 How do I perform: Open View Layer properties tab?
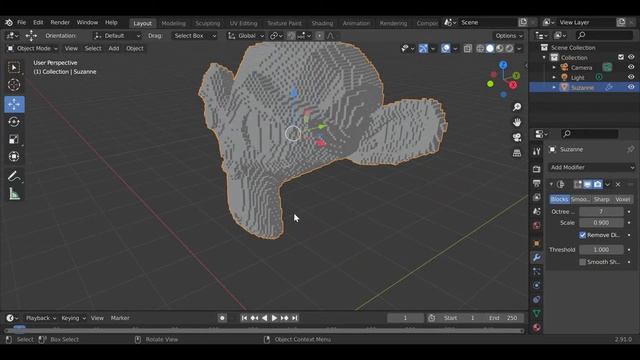pyautogui.click(x=536, y=197)
